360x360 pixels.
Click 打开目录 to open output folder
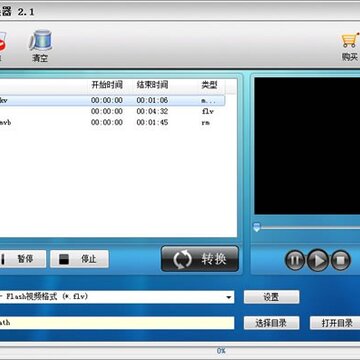(x=336, y=323)
